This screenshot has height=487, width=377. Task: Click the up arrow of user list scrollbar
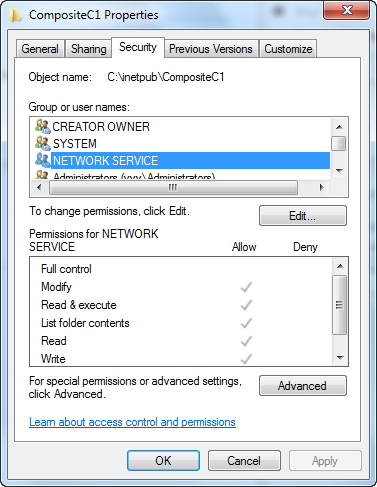pos(339,127)
